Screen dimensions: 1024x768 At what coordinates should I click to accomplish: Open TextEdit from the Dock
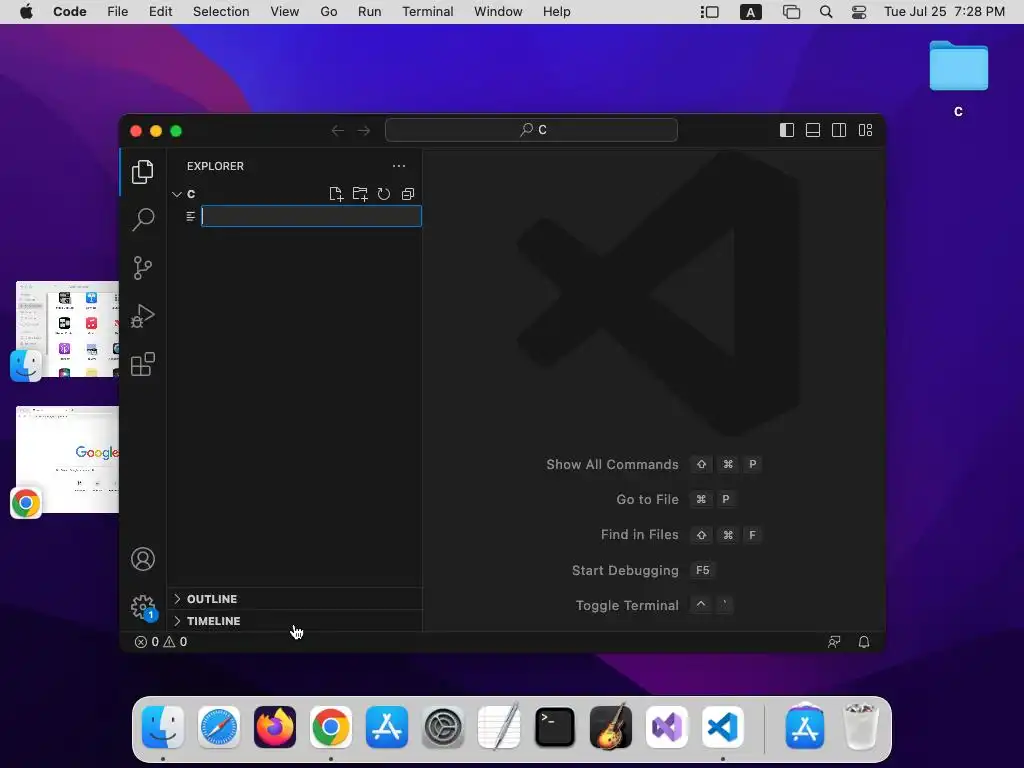(x=500, y=727)
